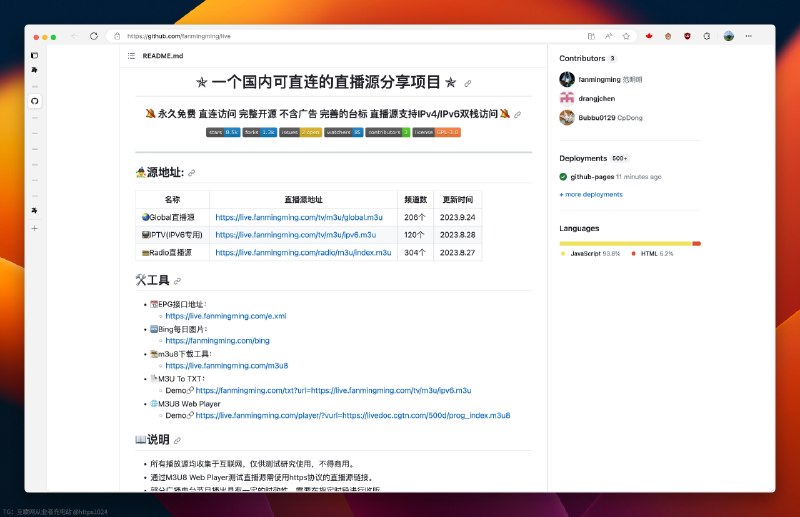Open the read aloud icon in address bar
The image size is (800, 517).
(x=609, y=36)
